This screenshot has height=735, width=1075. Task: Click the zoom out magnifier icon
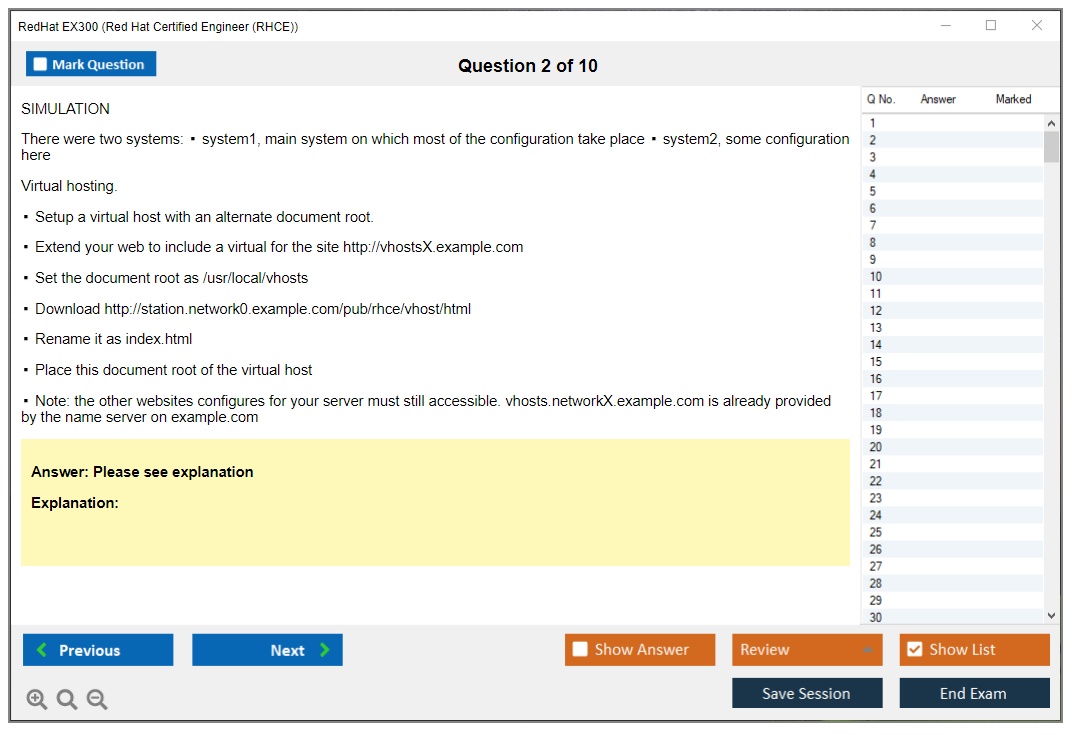97,700
